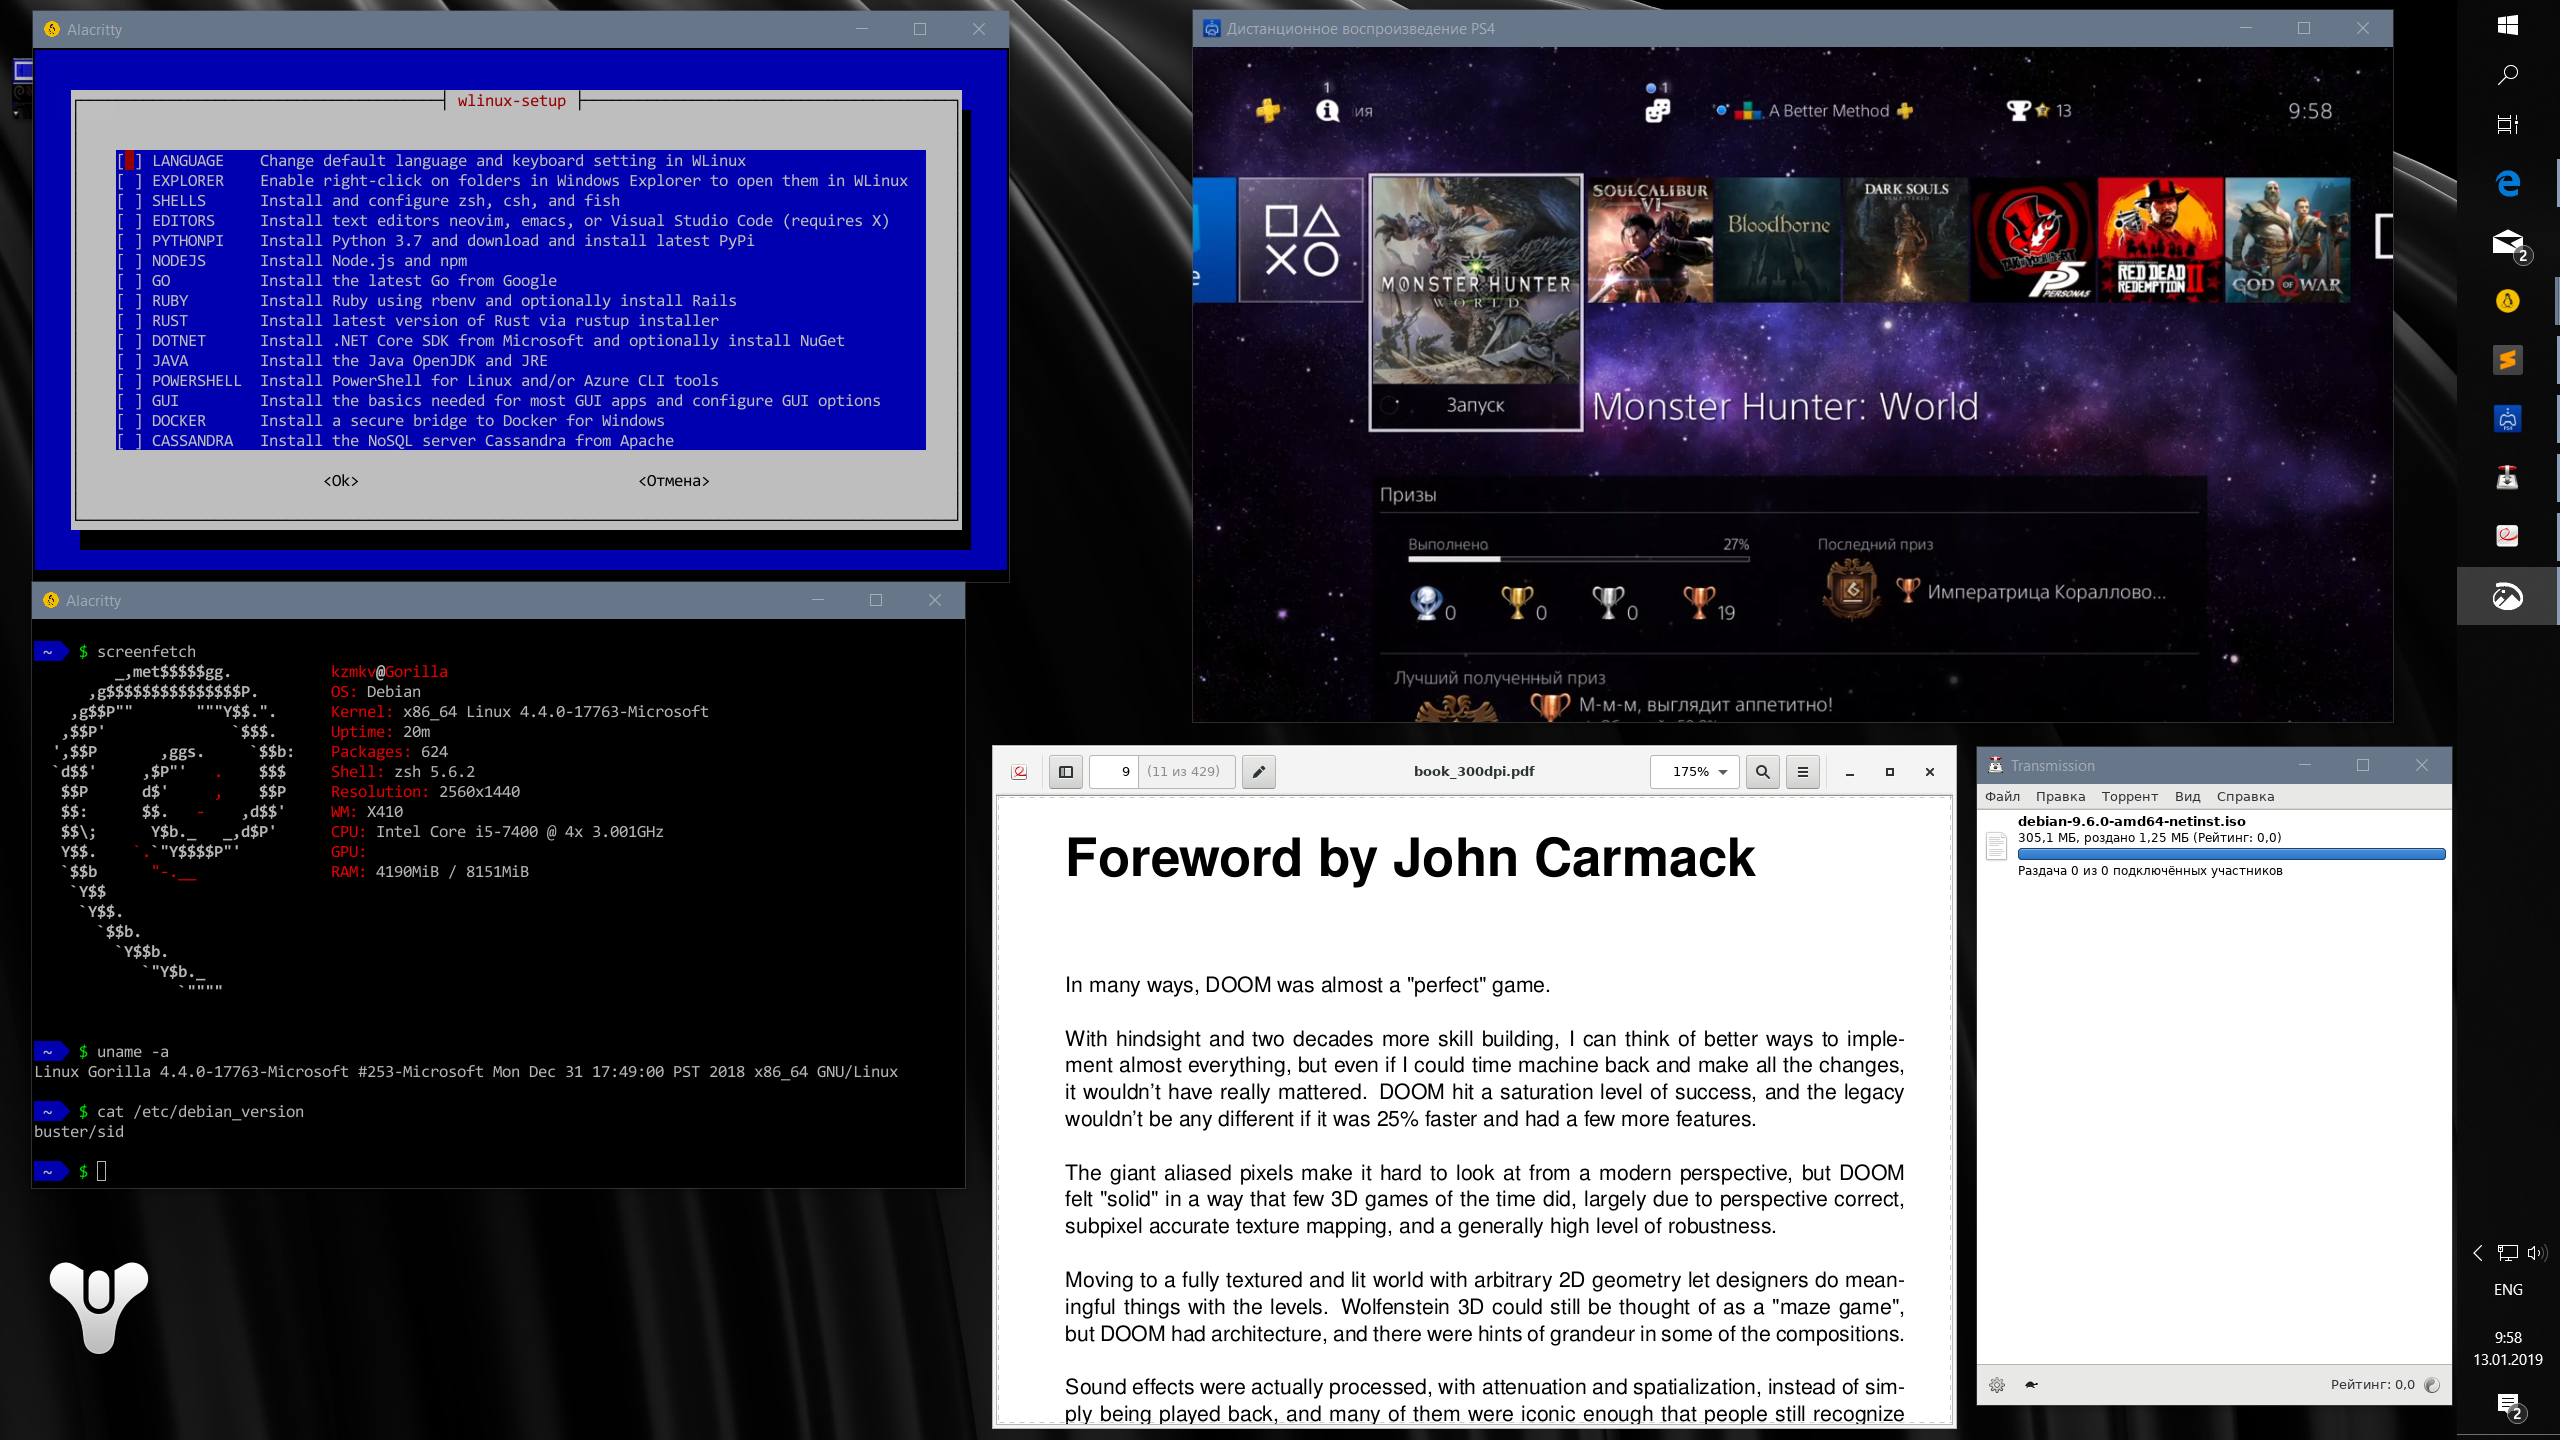Click the platinum trophy count icon
Screen dimensions: 2560x1440
point(1425,603)
